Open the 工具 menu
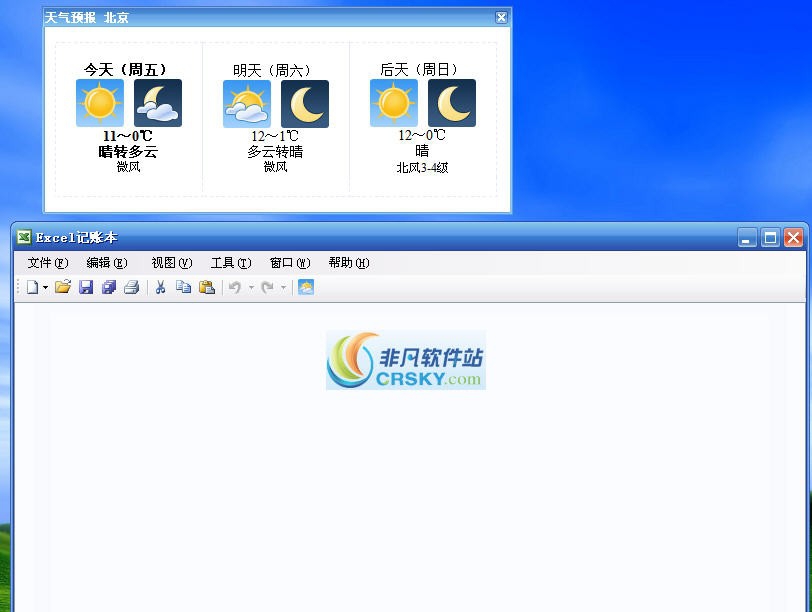The image size is (812, 612). (230, 263)
